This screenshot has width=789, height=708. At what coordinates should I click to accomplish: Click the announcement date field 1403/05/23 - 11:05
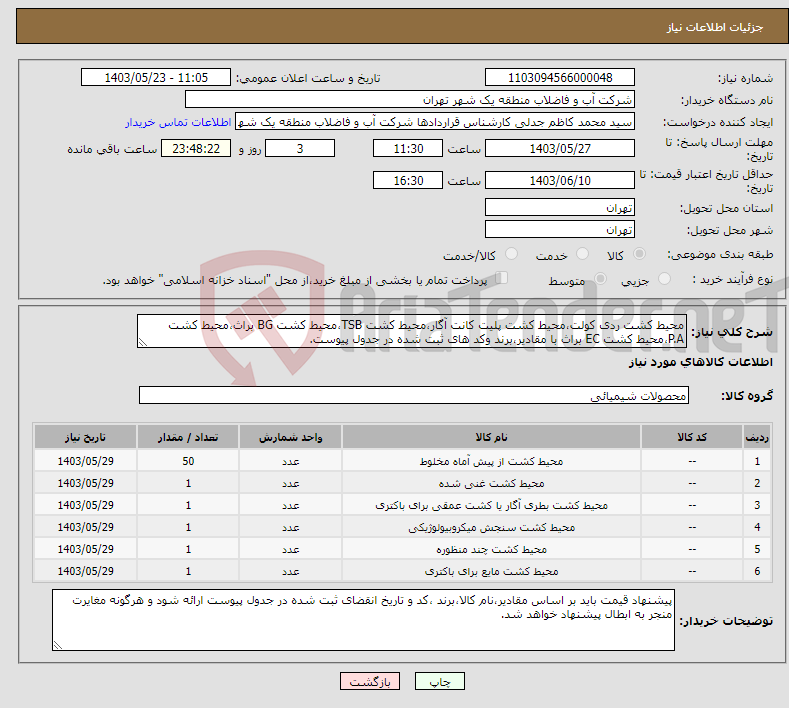pyautogui.click(x=155, y=77)
